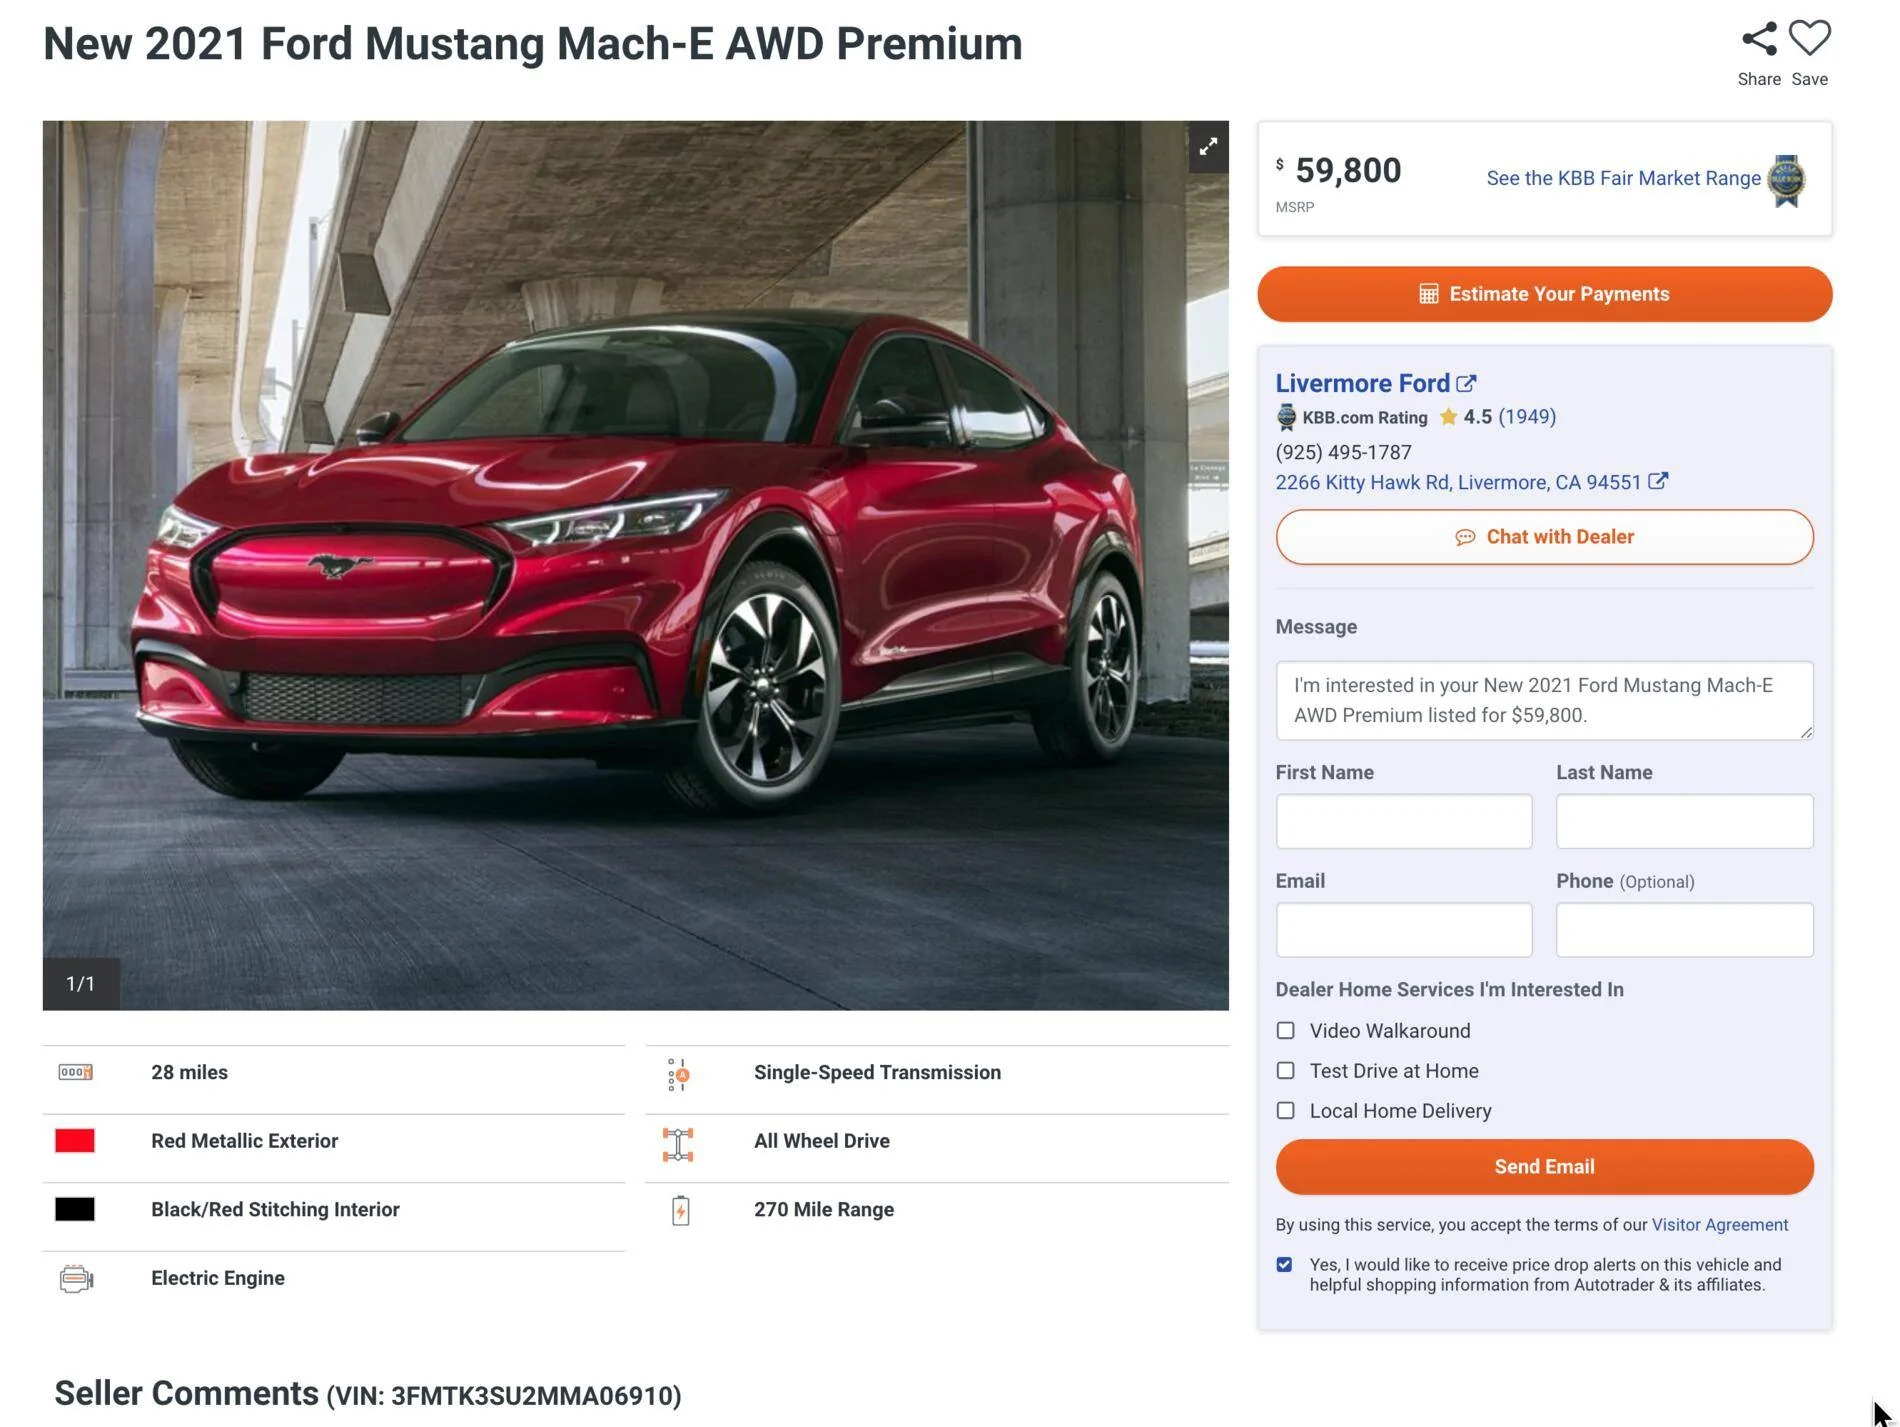Click the external link icon next to Livermore Ford

tap(1466, 383)
